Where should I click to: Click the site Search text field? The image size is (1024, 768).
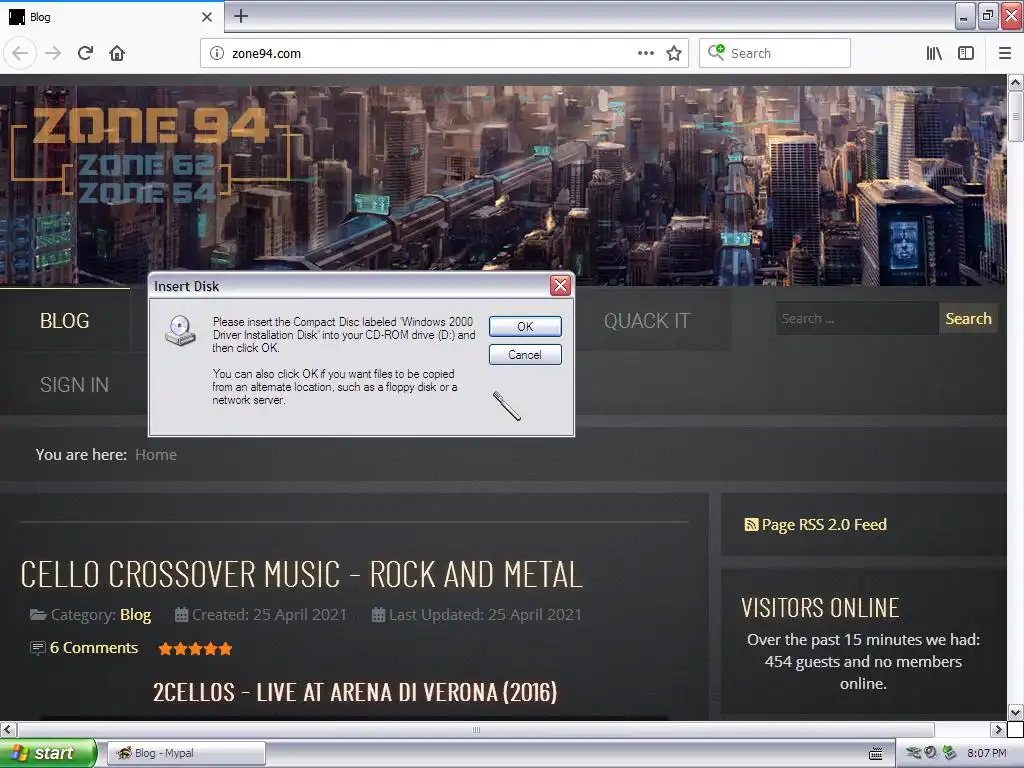point(856,319)
